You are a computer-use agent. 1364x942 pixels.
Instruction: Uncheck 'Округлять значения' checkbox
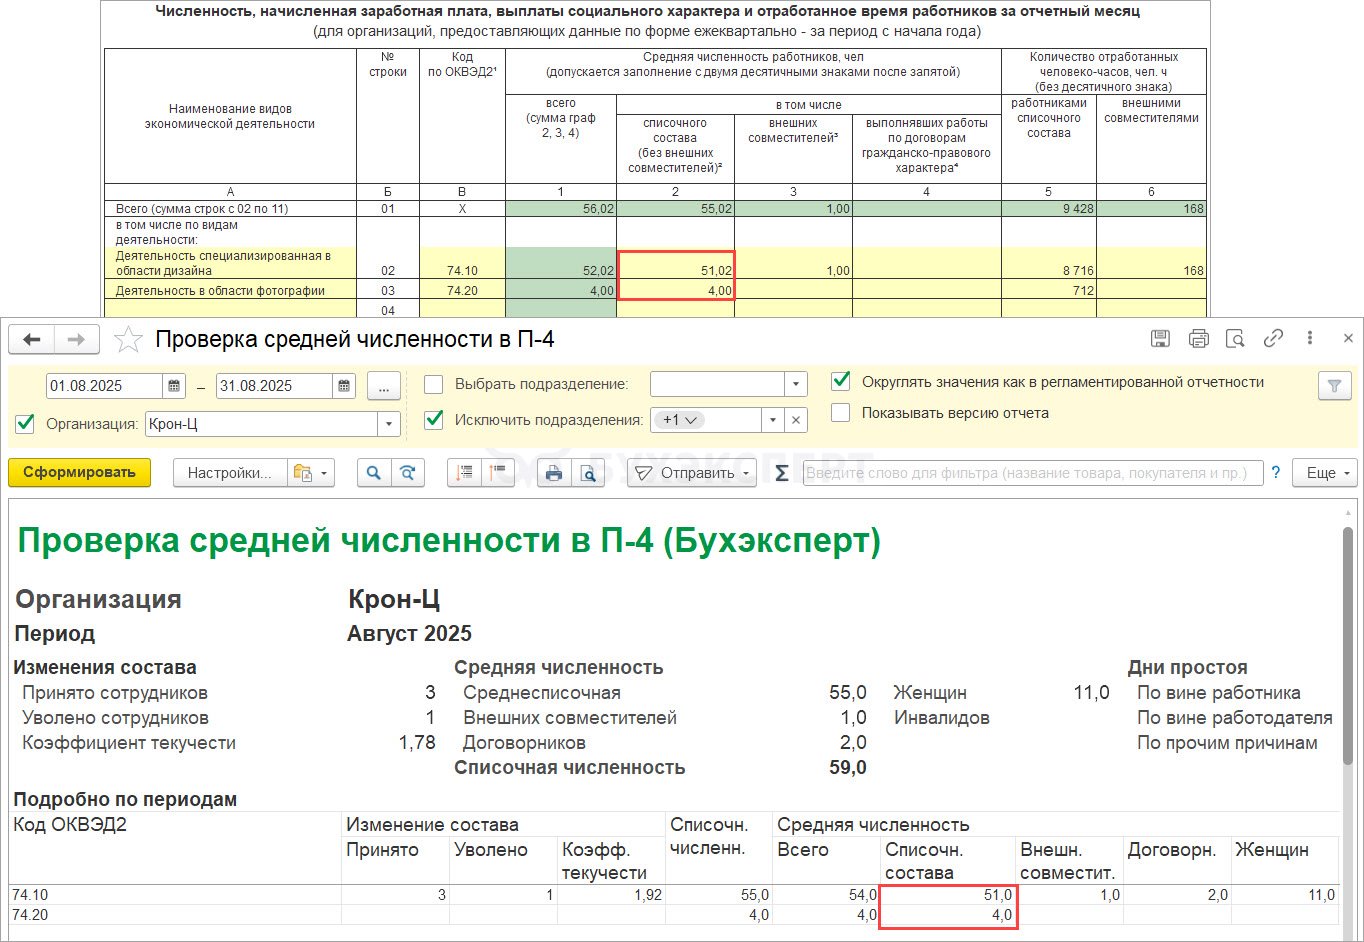pos(841,382)
